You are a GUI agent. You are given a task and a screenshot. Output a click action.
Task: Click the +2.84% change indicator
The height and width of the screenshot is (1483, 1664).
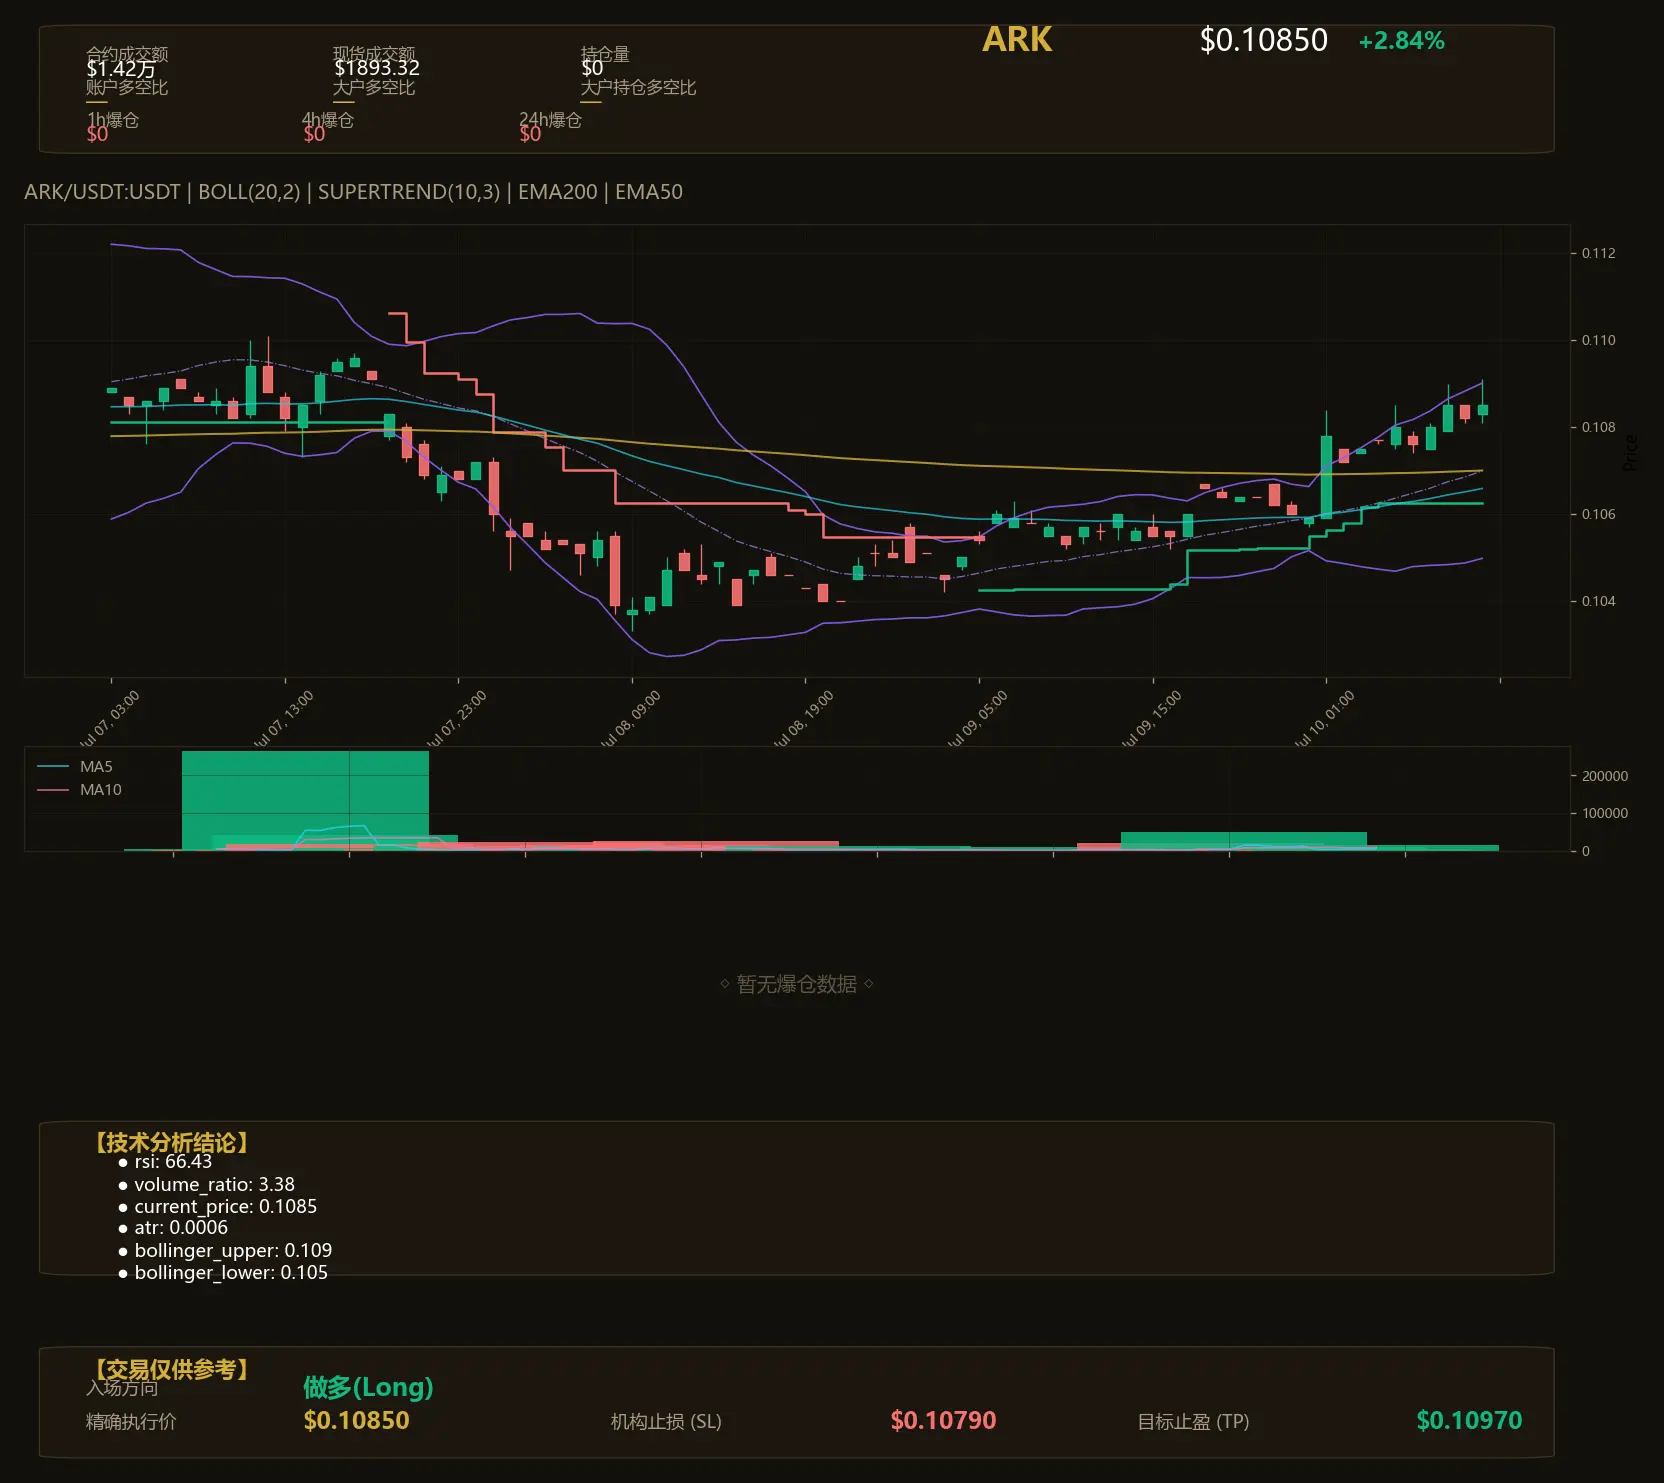point(1401,41)
